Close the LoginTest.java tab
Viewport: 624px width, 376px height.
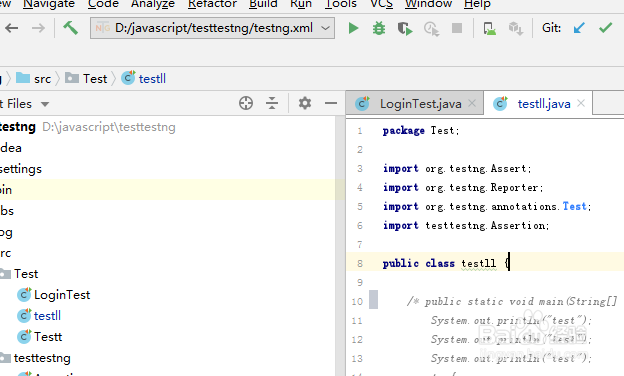(x=472, y=103)
